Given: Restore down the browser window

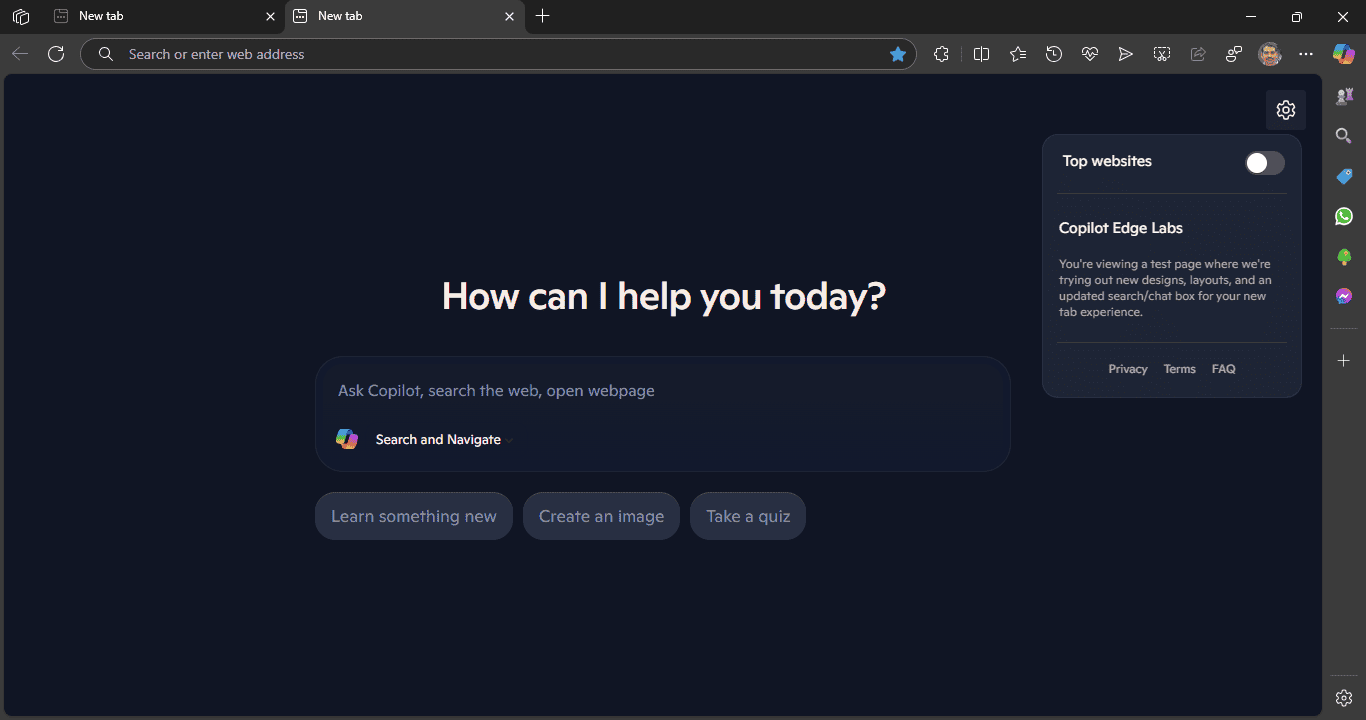Looking at the screenshot, I should pyautogui.click(x=1297, y=16).
